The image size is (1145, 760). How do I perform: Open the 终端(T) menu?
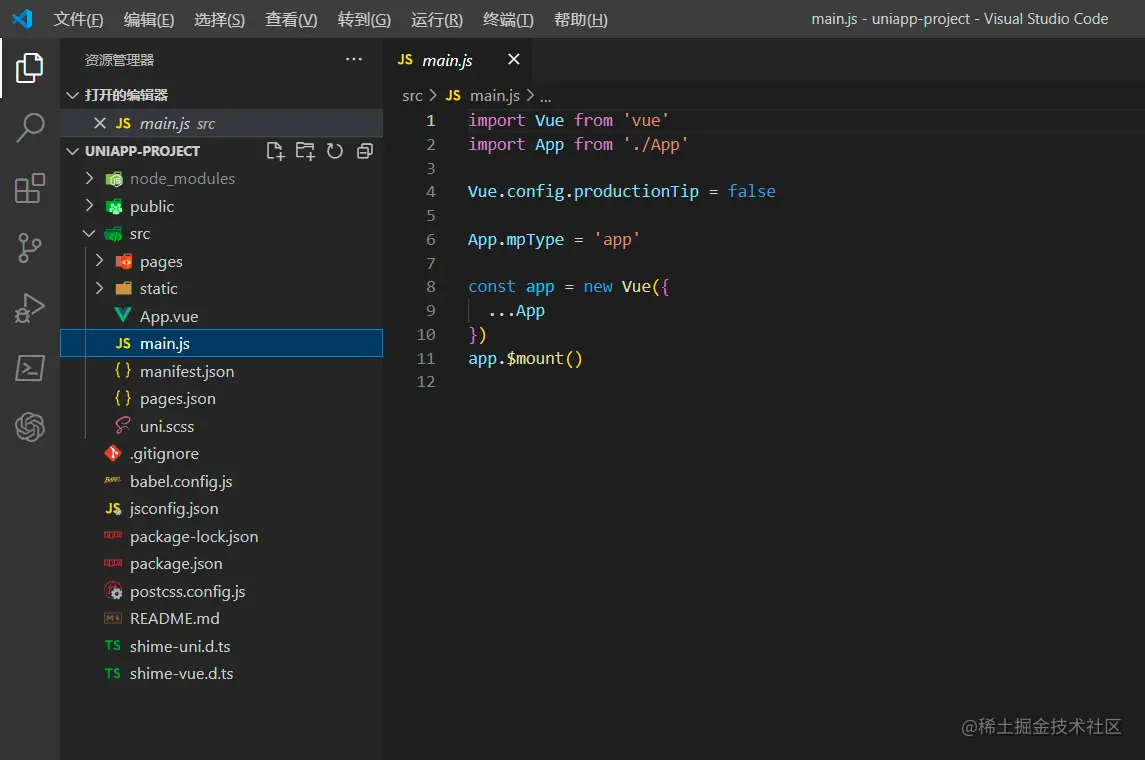pyautogui.click(x=508, y=20)
